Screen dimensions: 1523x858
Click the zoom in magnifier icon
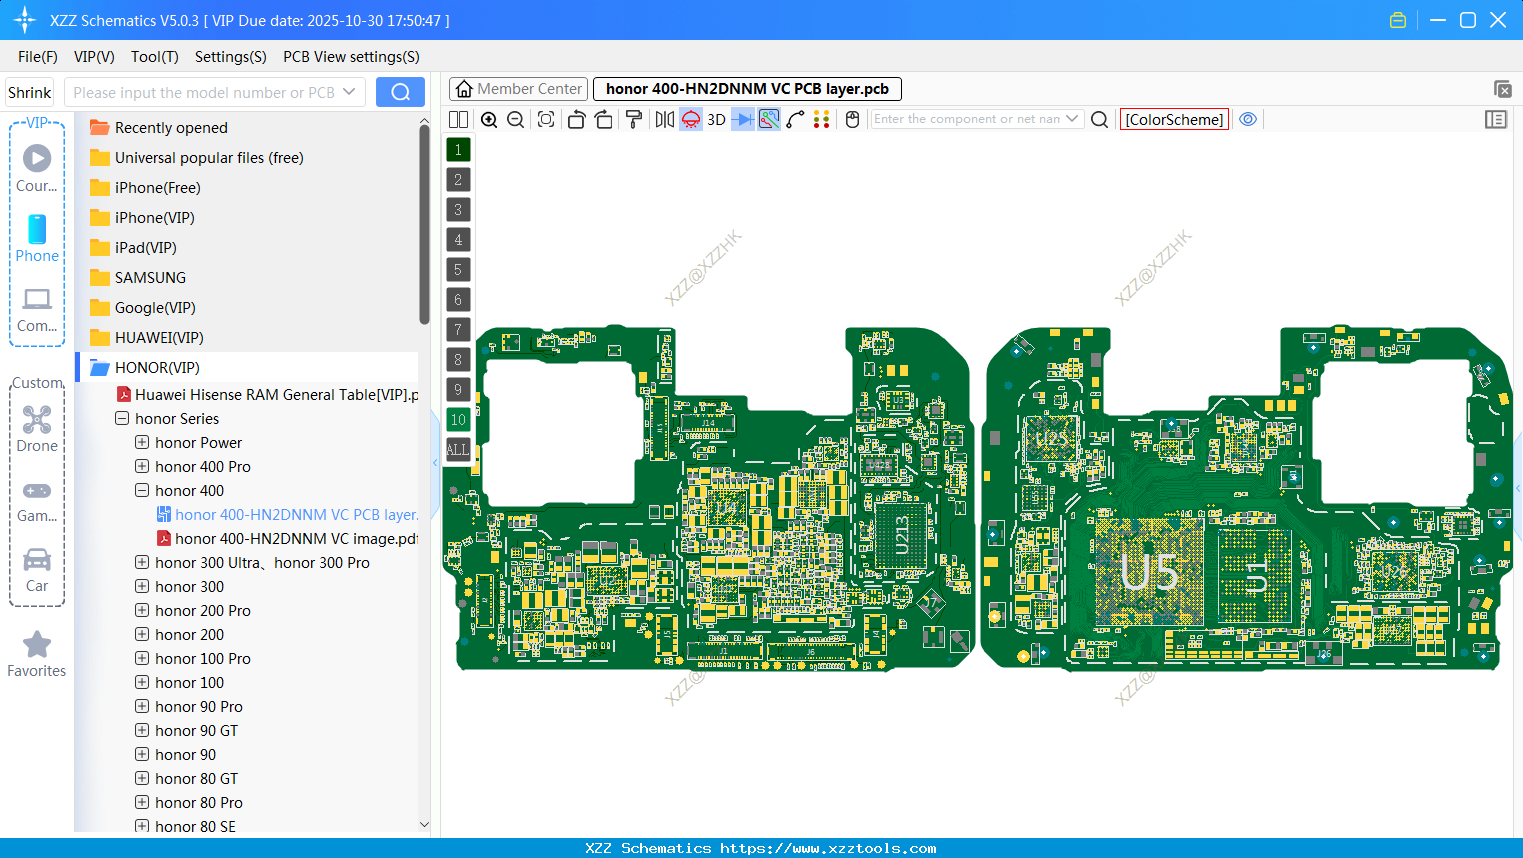489,119
